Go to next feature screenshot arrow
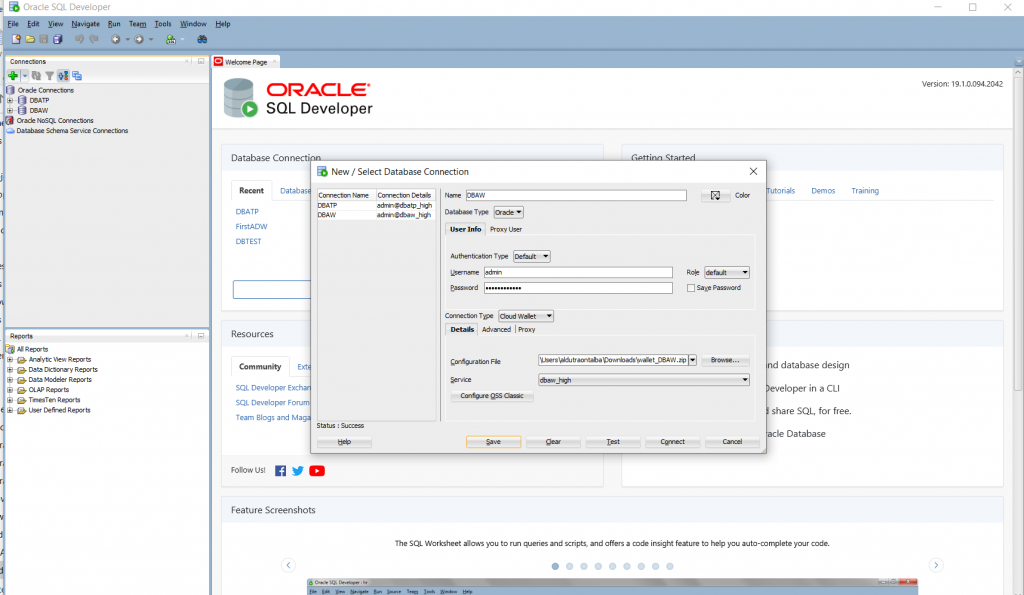 click(x=936, y=565)
